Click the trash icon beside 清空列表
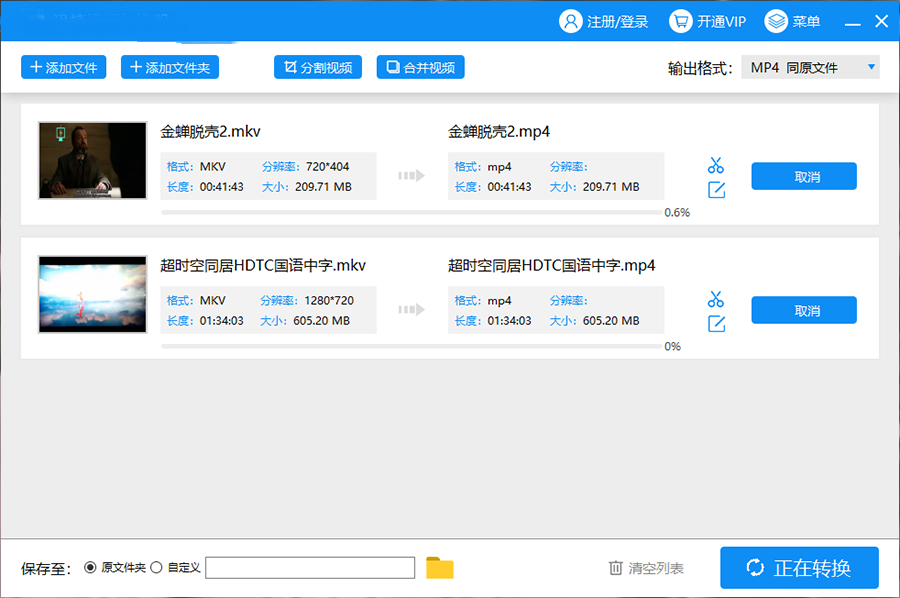Image resolution: width=900 pixels, height=598 pixels. [x=615, y=568]
